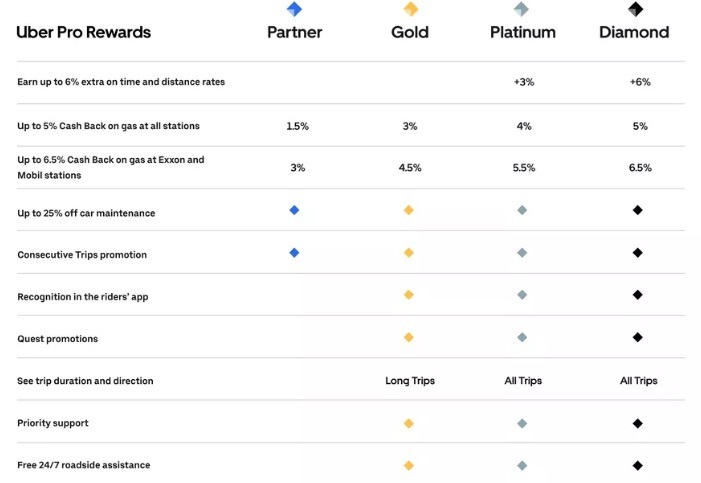This screenshot has height=483, width=701.
Task: Click the blue Partner tier icon in header
Action: pos(294,10)
